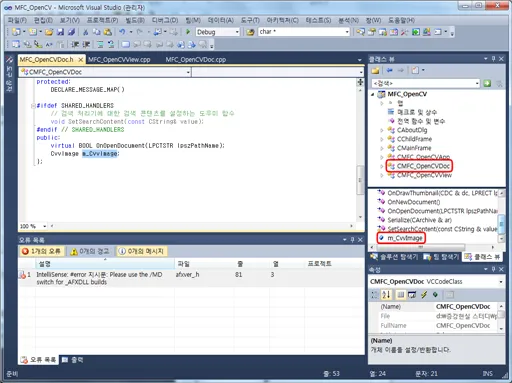Toggle the 0 warnings filter in Error List
Screen dimensions: 512x383
(x=90, y=251)
